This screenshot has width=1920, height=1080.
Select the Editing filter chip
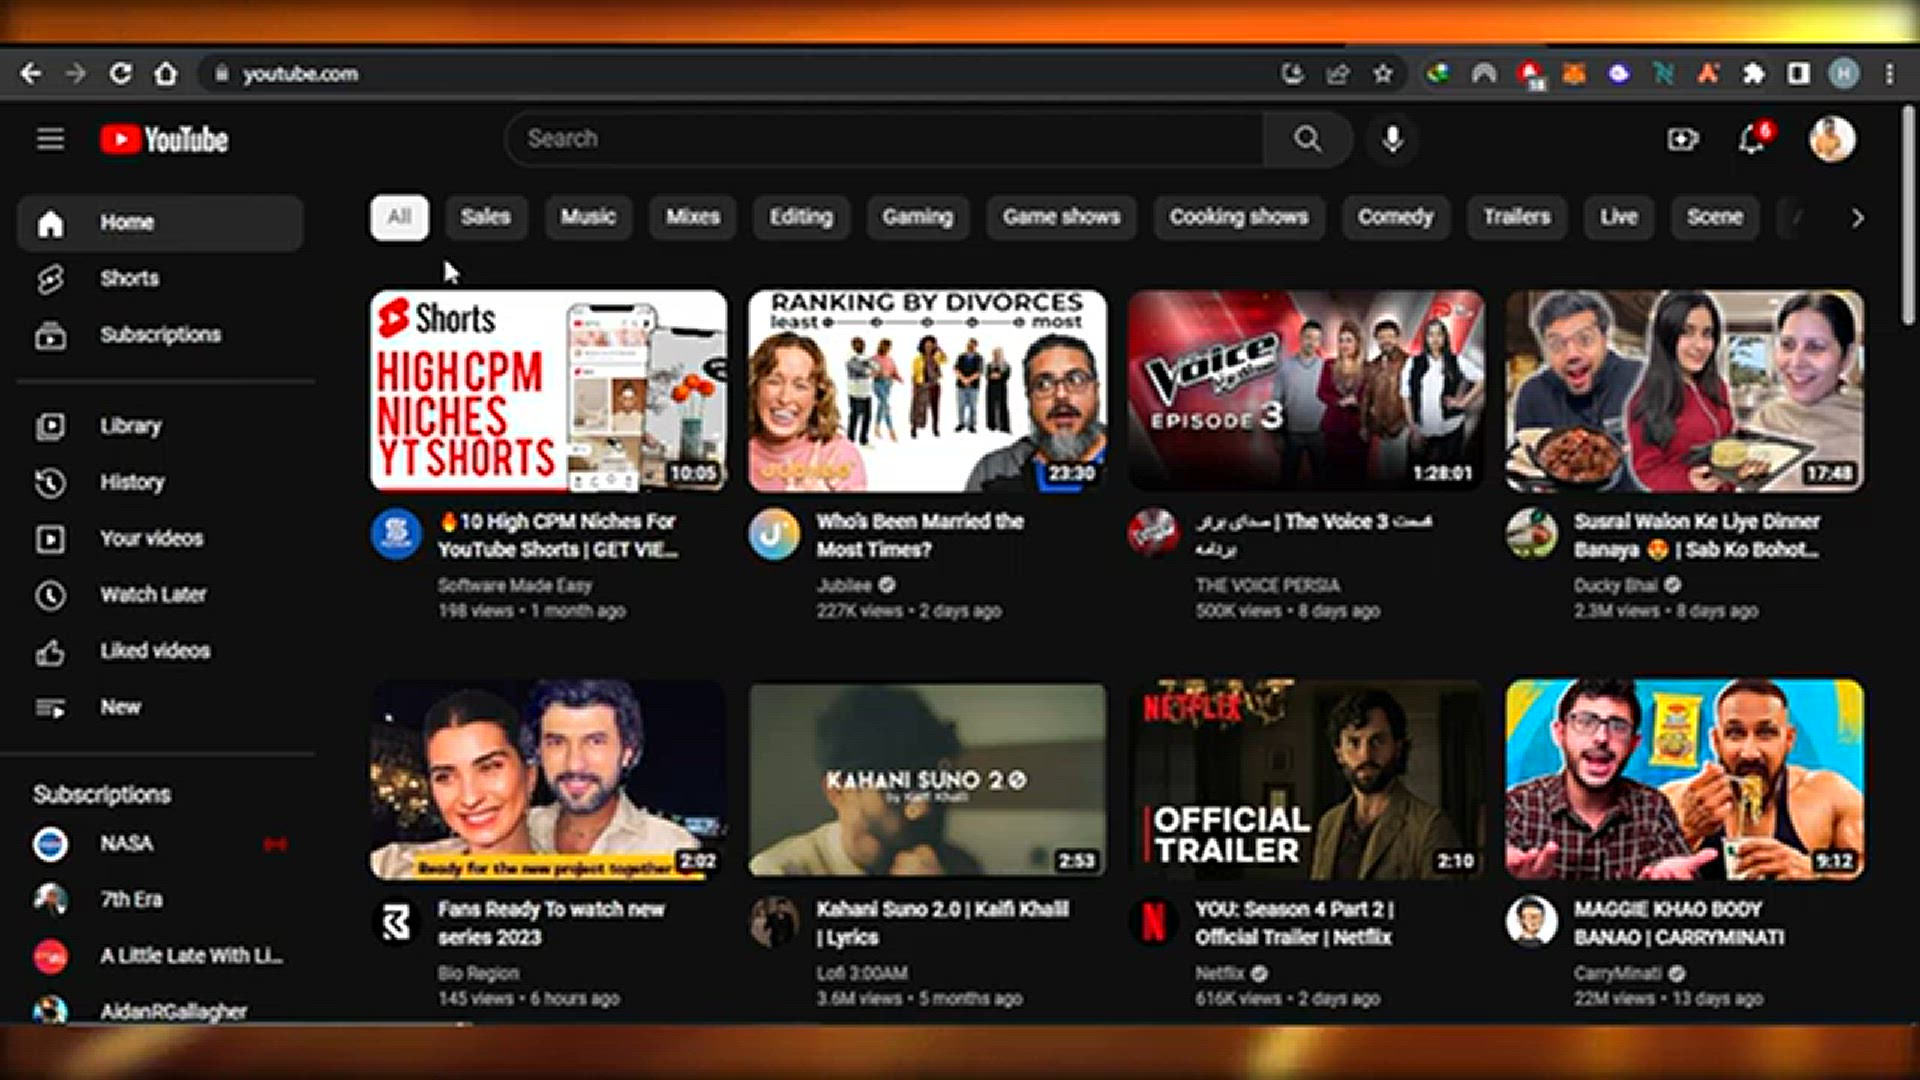[800, 217]
